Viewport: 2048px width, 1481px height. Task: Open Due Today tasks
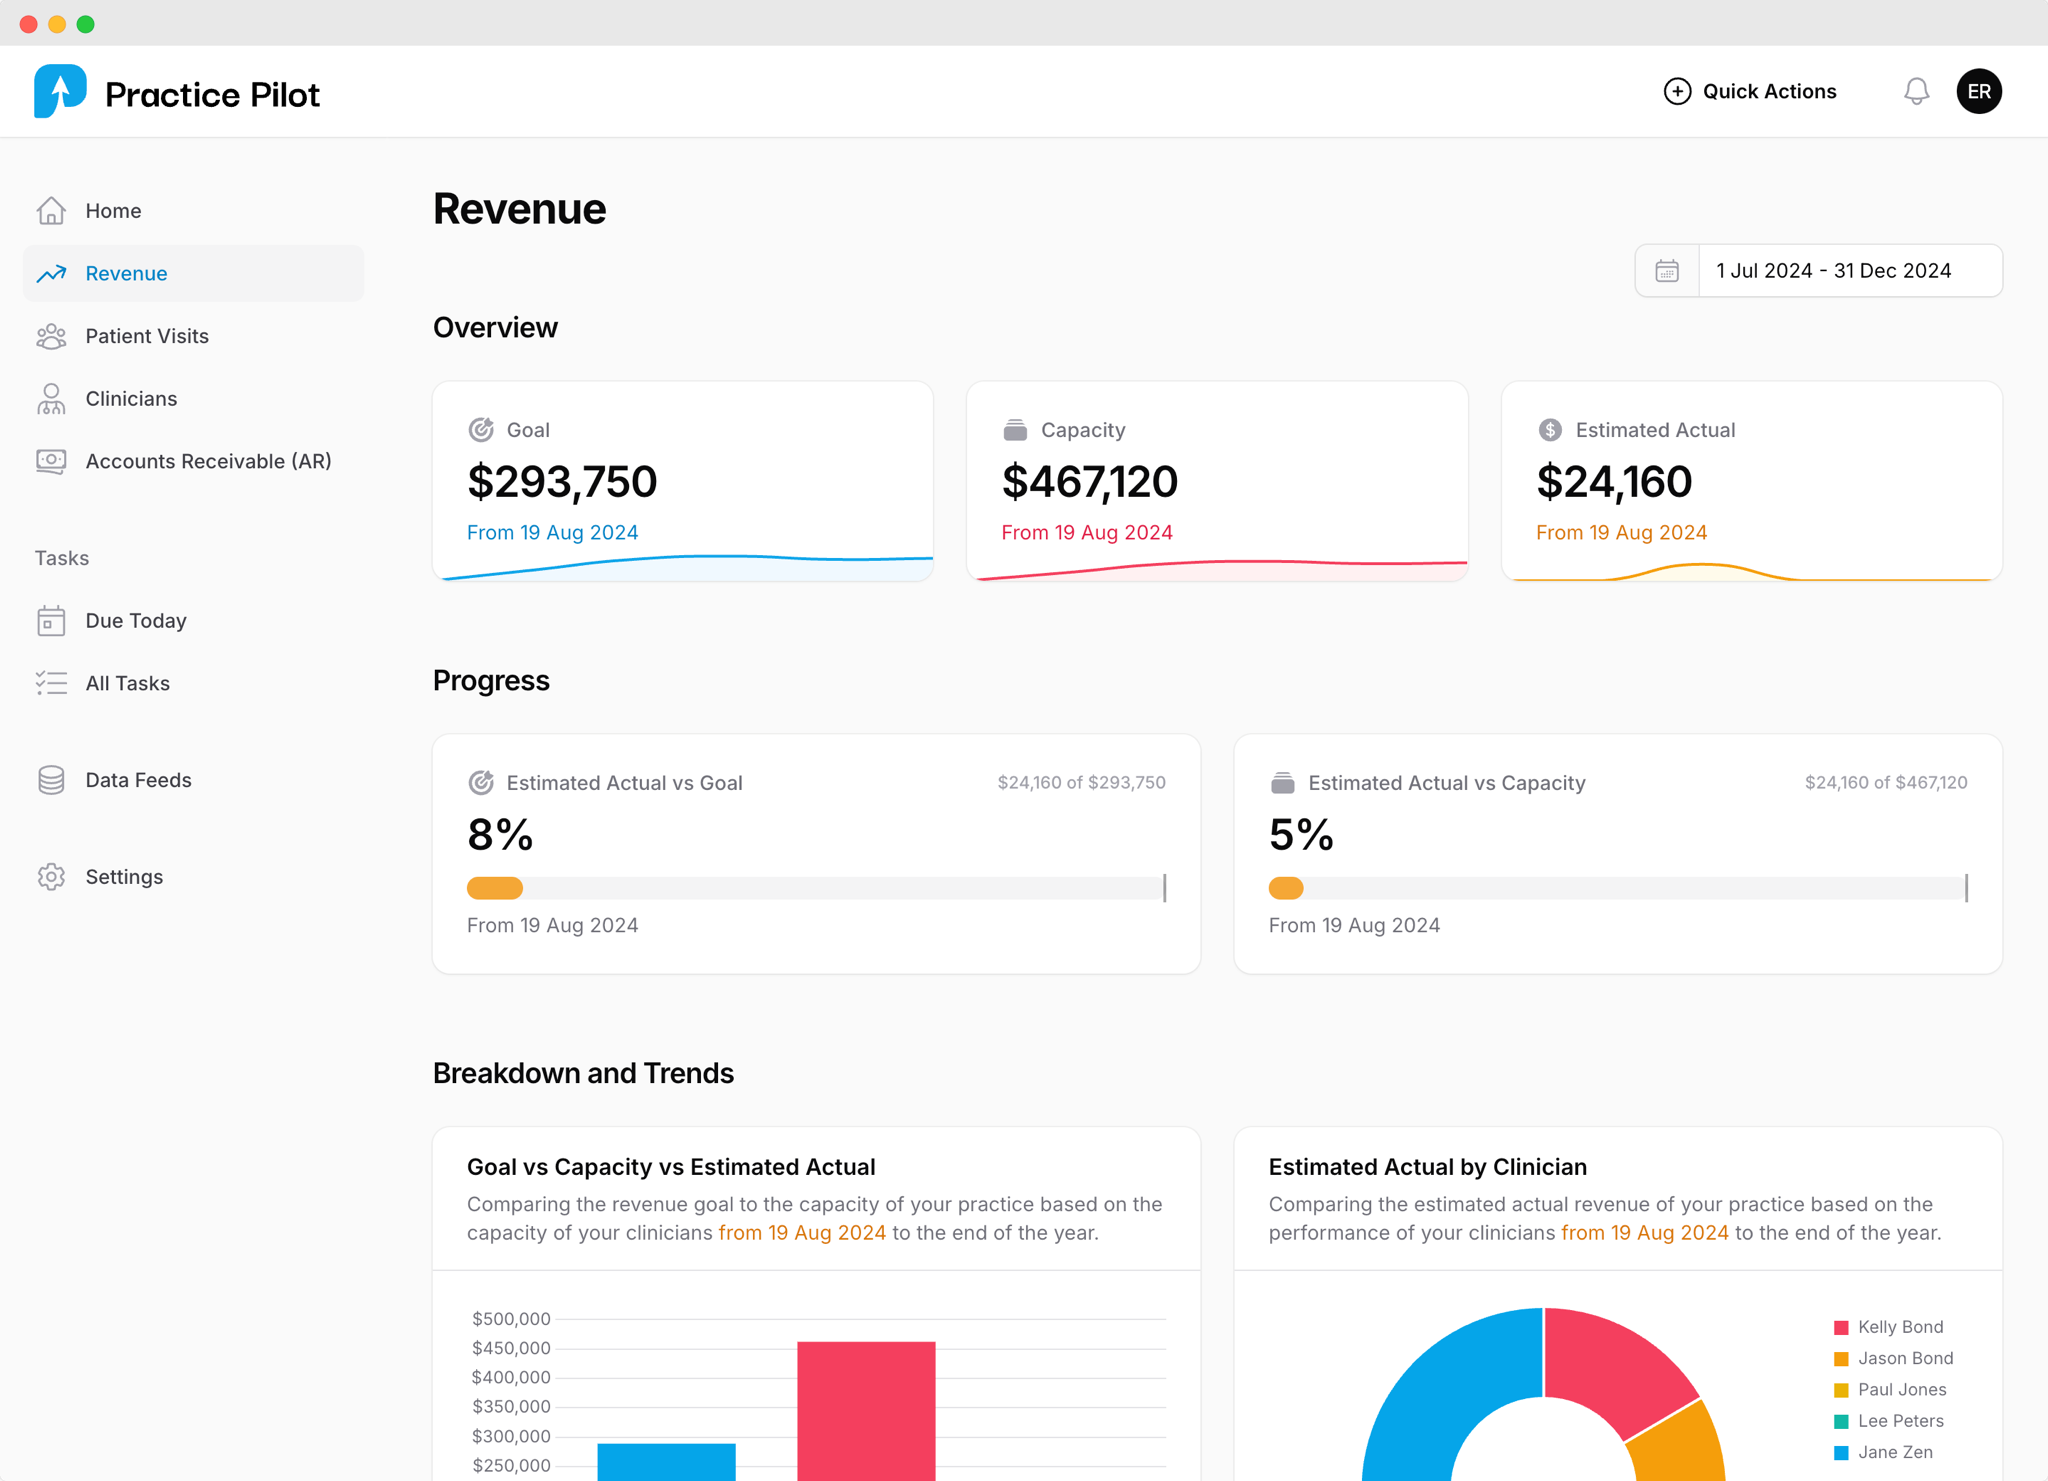(x=136, y=621)
